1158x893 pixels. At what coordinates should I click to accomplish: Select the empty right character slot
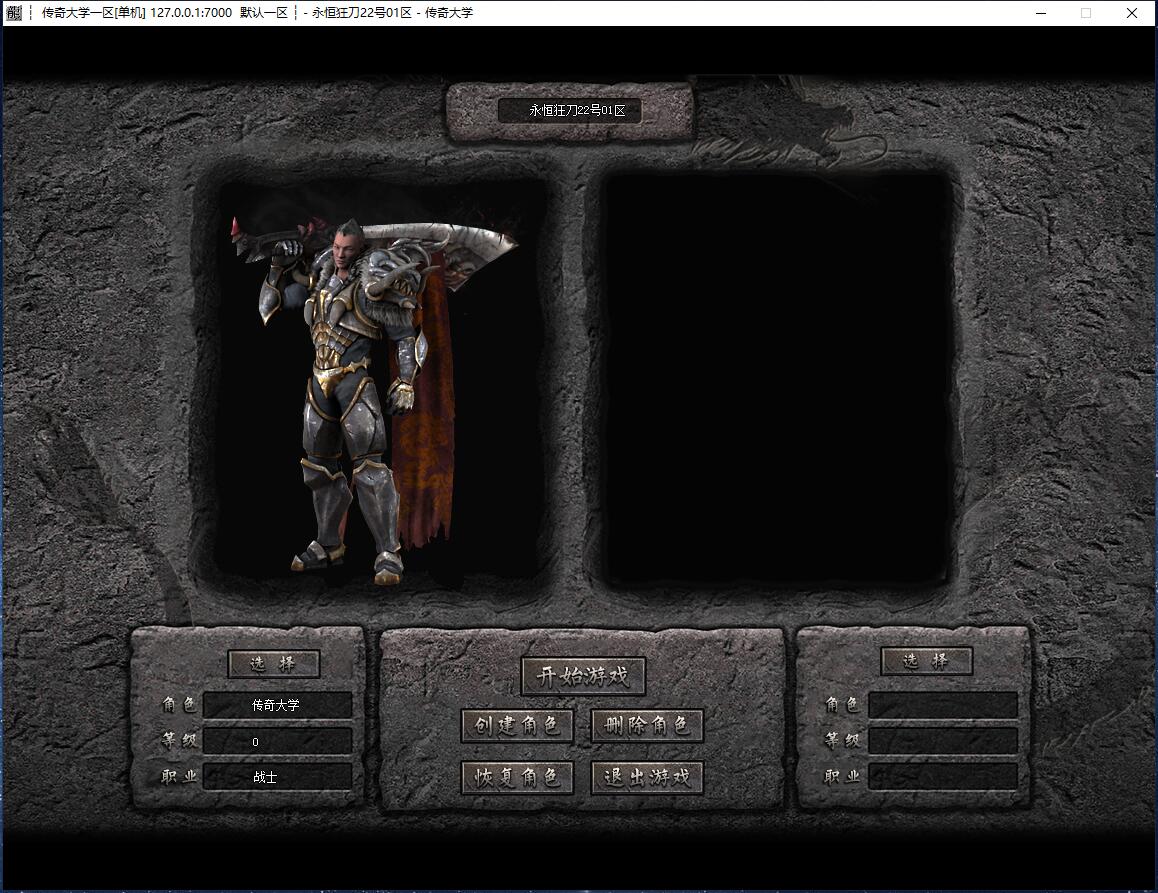tap(778, 378)
